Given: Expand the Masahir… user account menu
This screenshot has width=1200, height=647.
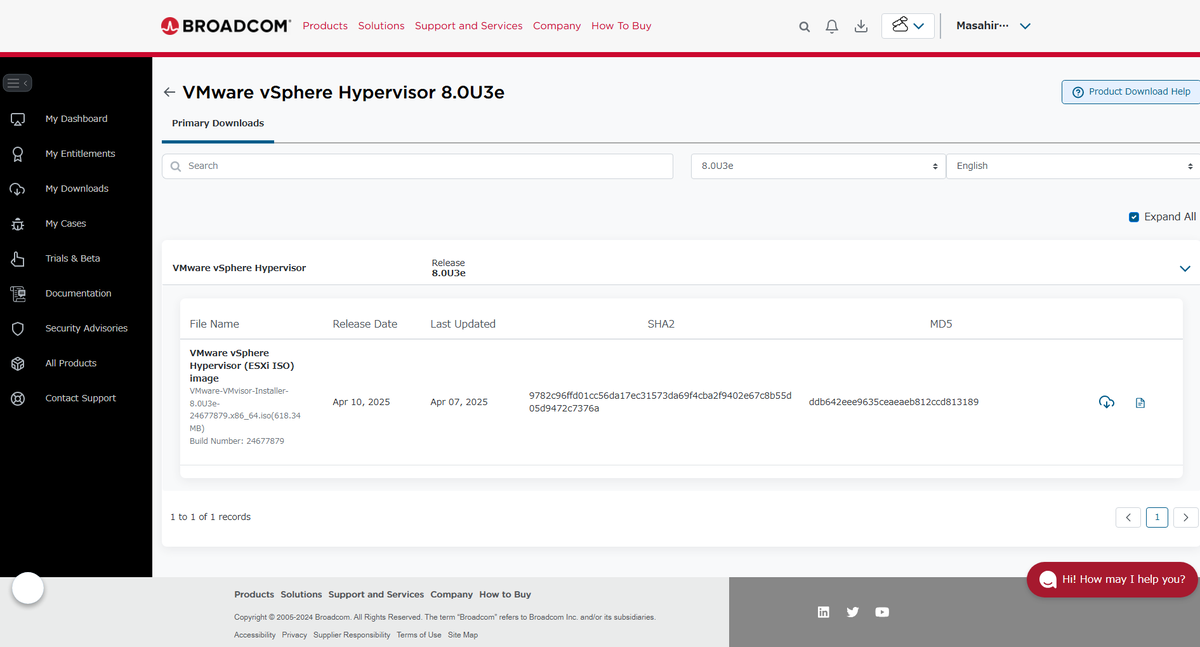Looking at the screenshot, I should [x=993, y=26].
